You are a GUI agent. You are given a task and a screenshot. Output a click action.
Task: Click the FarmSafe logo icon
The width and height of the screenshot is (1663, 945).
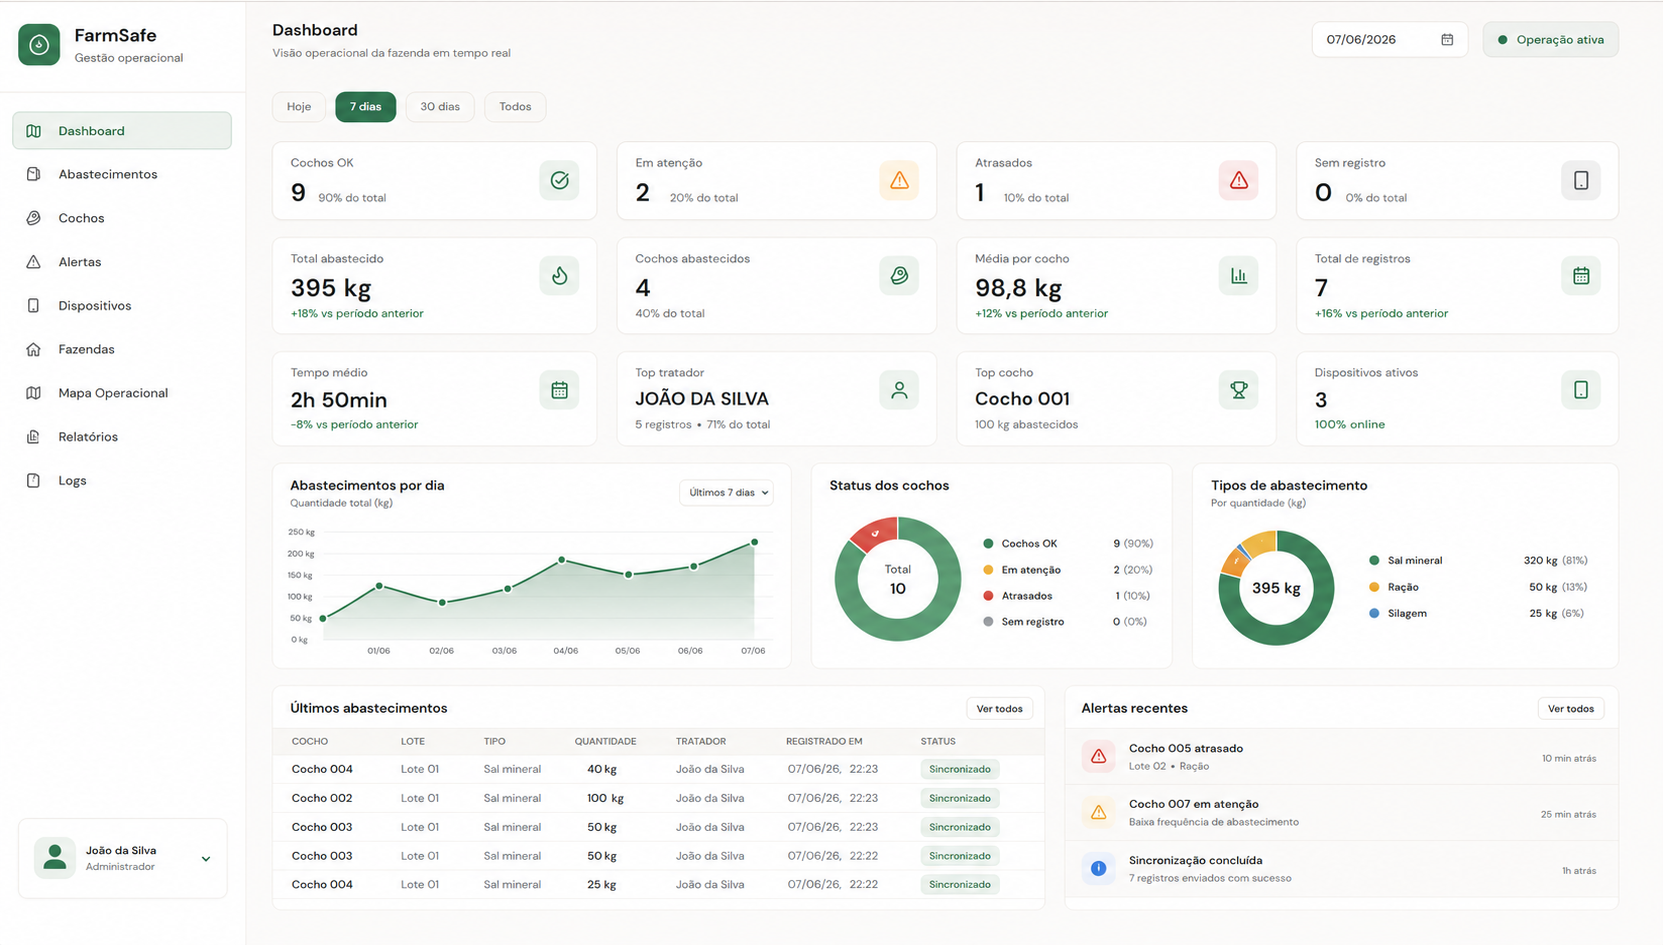pyautogui.click(x=39, y=45)
